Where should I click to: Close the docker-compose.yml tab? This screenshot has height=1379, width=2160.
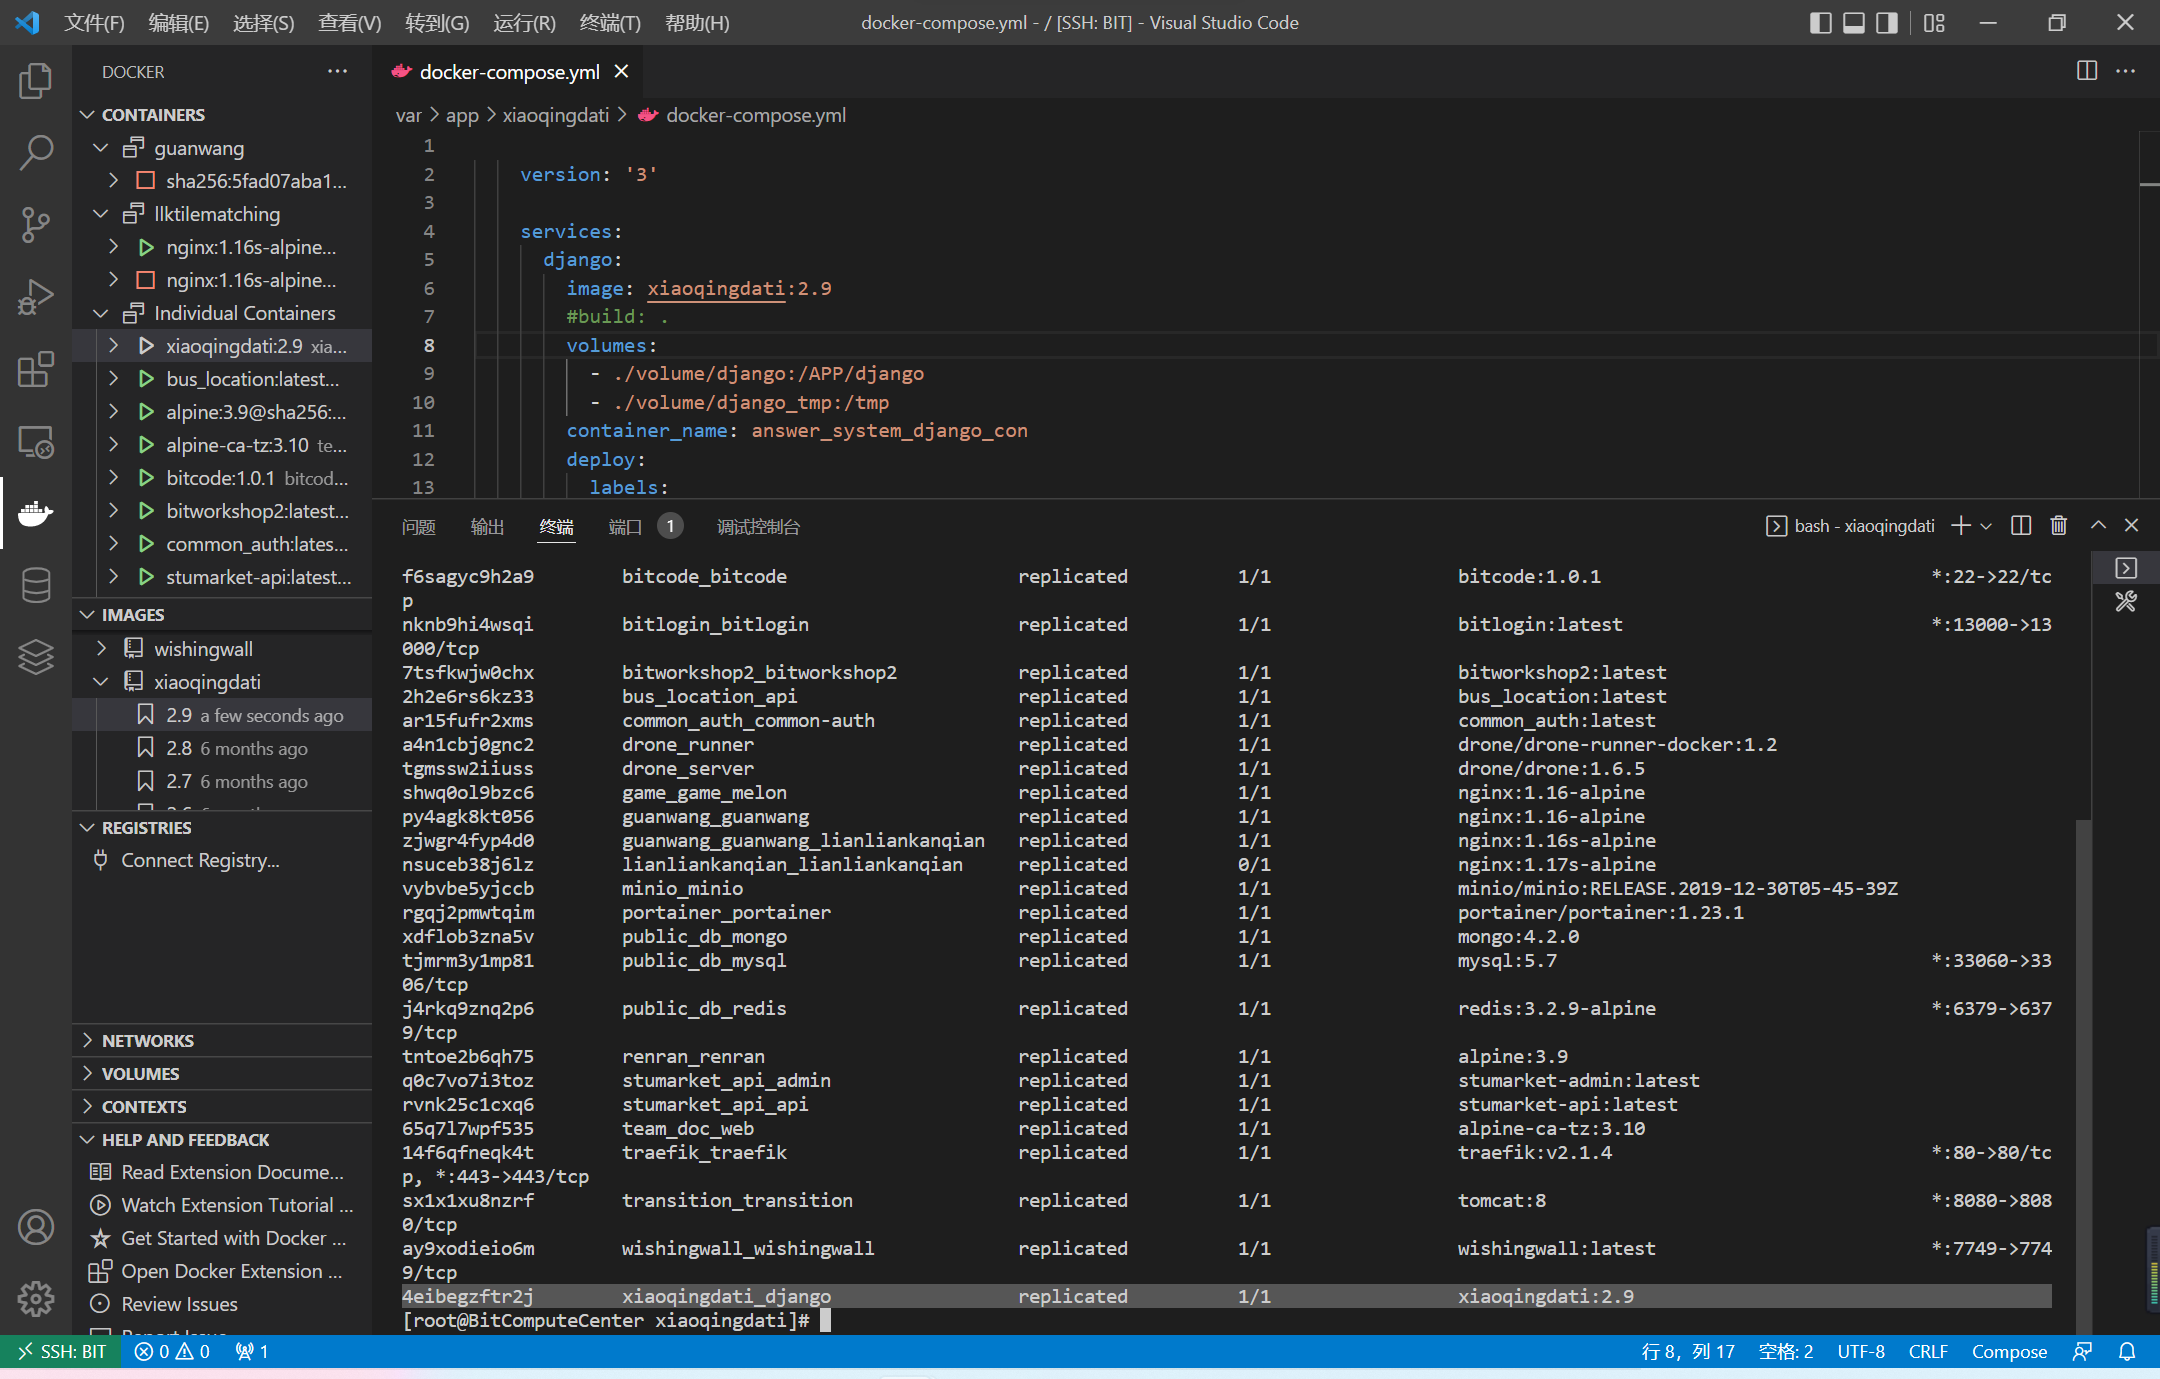(x=621, y=72)
